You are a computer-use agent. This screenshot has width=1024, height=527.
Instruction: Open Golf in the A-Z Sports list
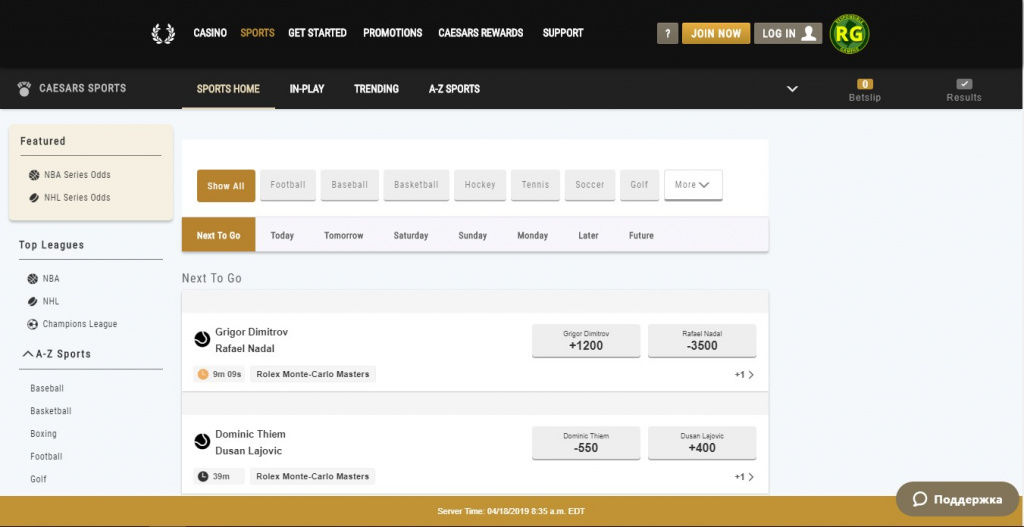point(39,479)
